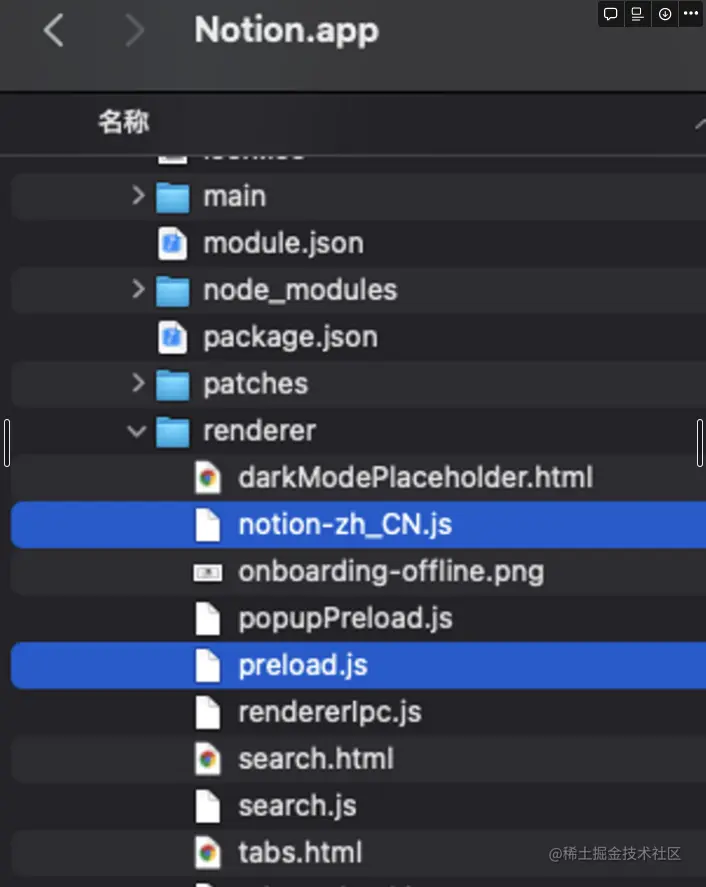Click the popupPreload.js file icon
This screenshot has height=887, width=706.
(x=208, y=619)
